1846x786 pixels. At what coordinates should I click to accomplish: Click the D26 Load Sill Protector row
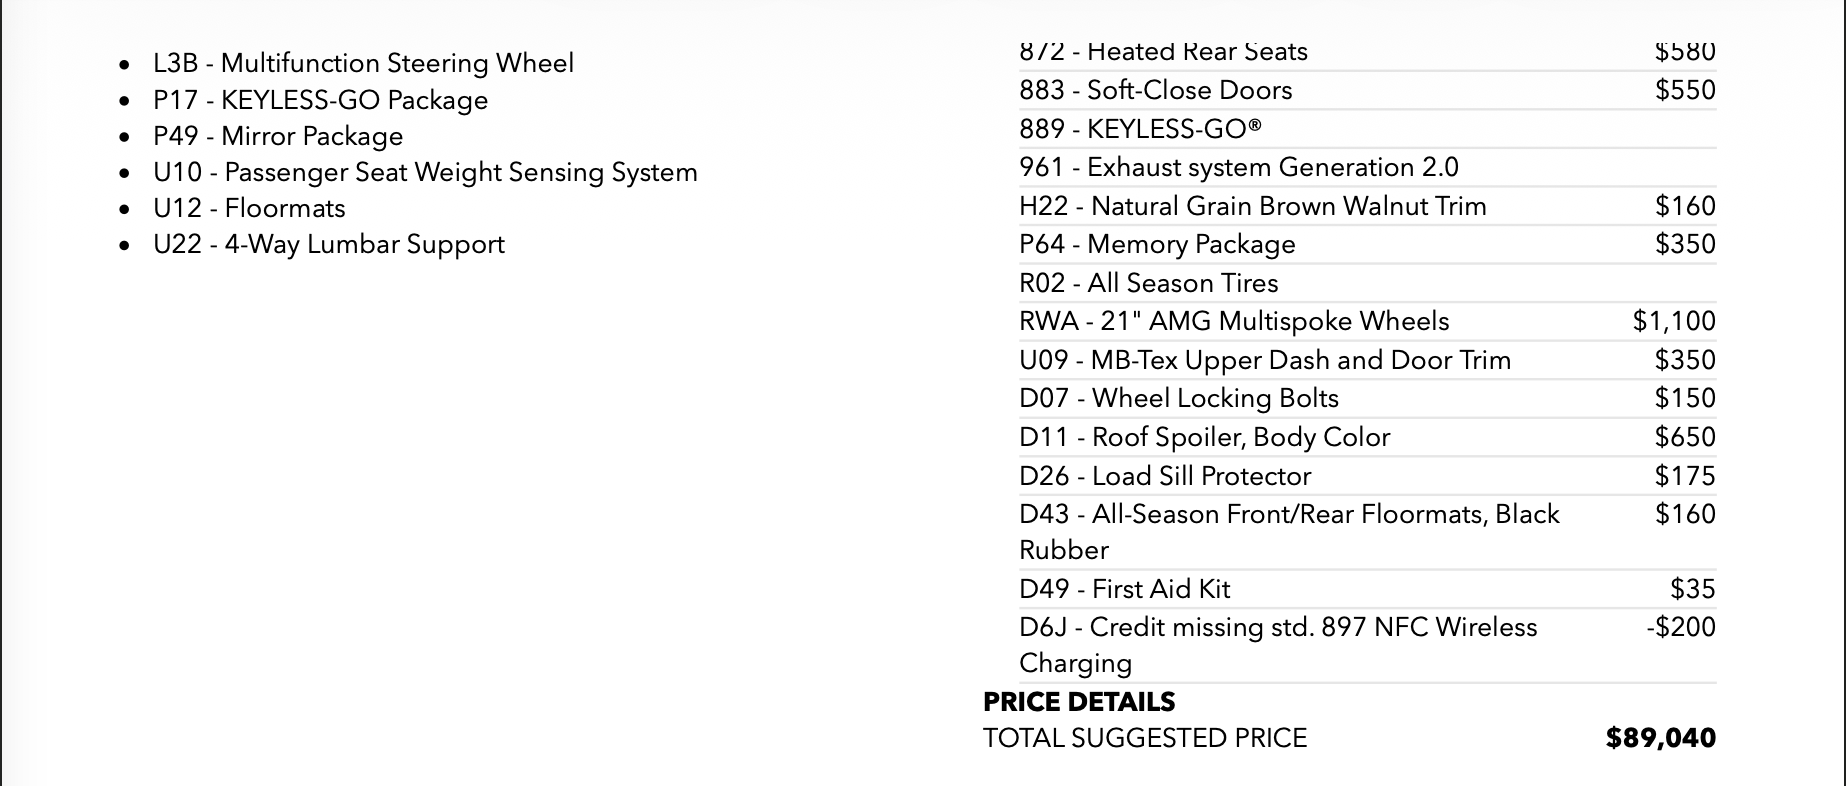tap(1367, 476)
